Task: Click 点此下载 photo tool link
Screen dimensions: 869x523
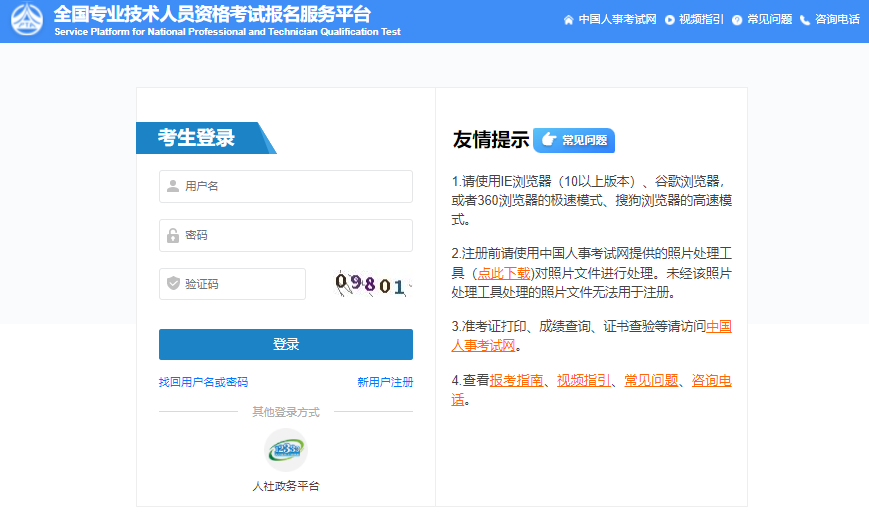Action: point(504,272)
